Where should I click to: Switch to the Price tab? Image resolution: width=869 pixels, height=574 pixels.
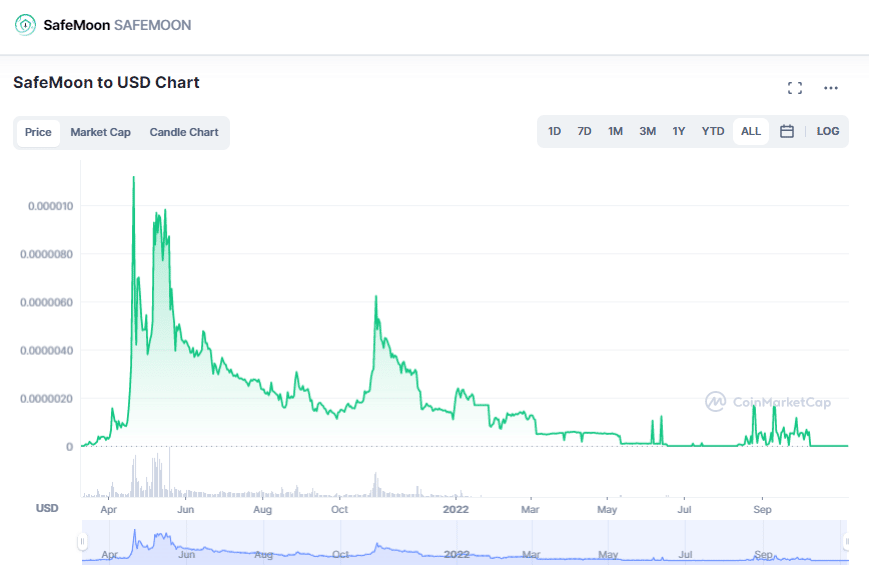click(38, 132)
